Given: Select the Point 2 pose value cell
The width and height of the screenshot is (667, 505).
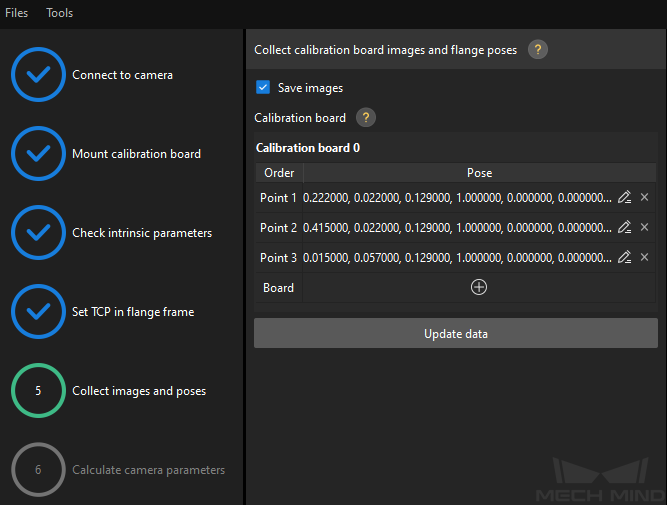Looking at the screenshot, I should [457, 228].
